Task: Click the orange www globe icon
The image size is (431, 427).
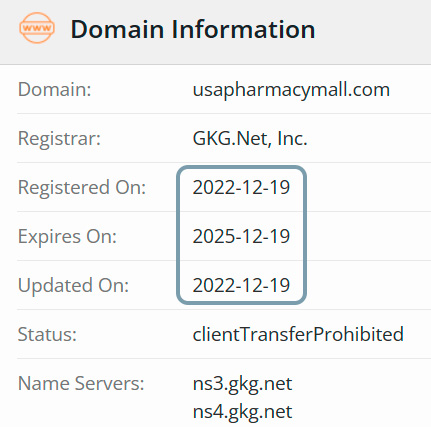Action: (x=37, y=28)
